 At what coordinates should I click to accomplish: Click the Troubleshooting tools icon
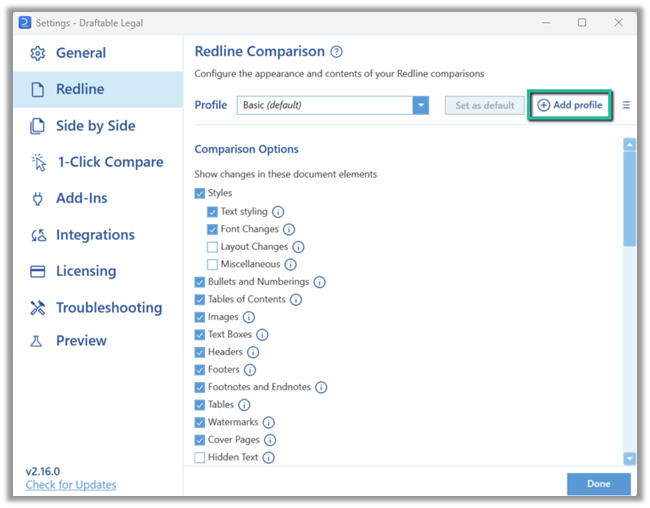(38, 308)
